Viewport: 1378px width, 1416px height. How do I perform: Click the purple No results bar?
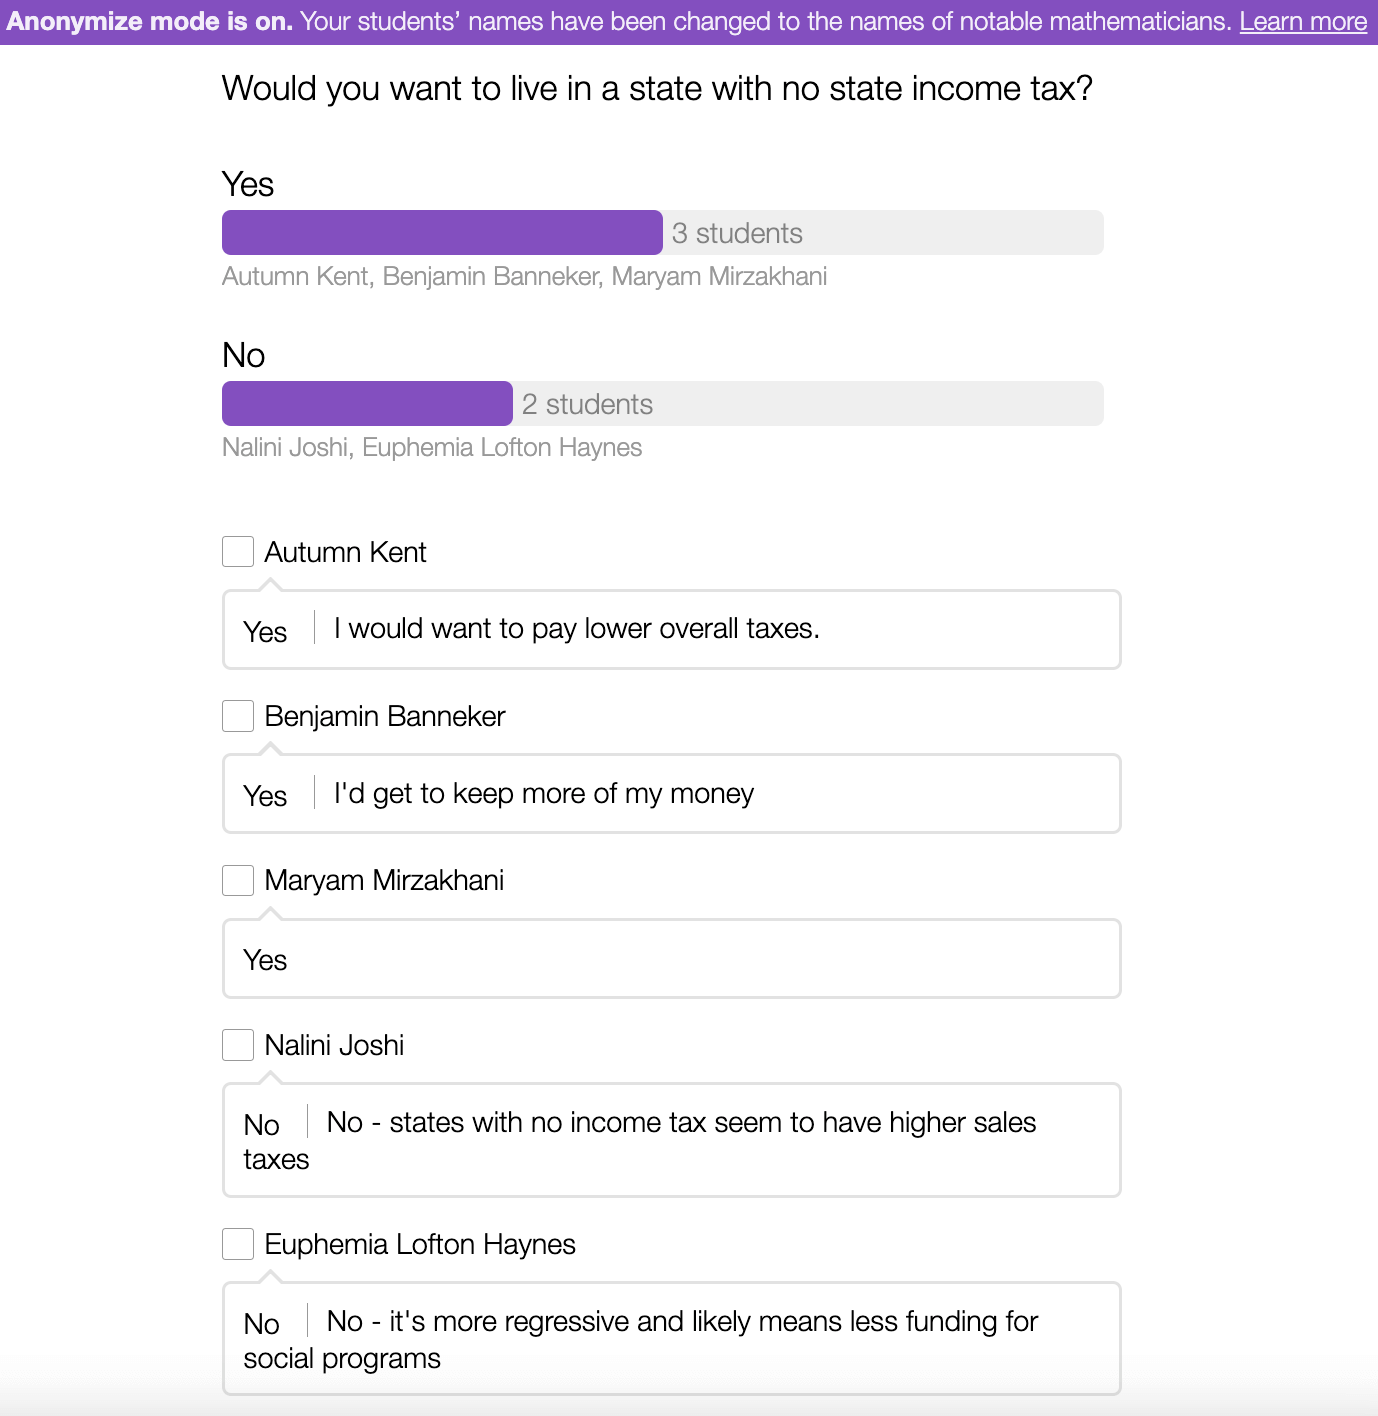367,403
